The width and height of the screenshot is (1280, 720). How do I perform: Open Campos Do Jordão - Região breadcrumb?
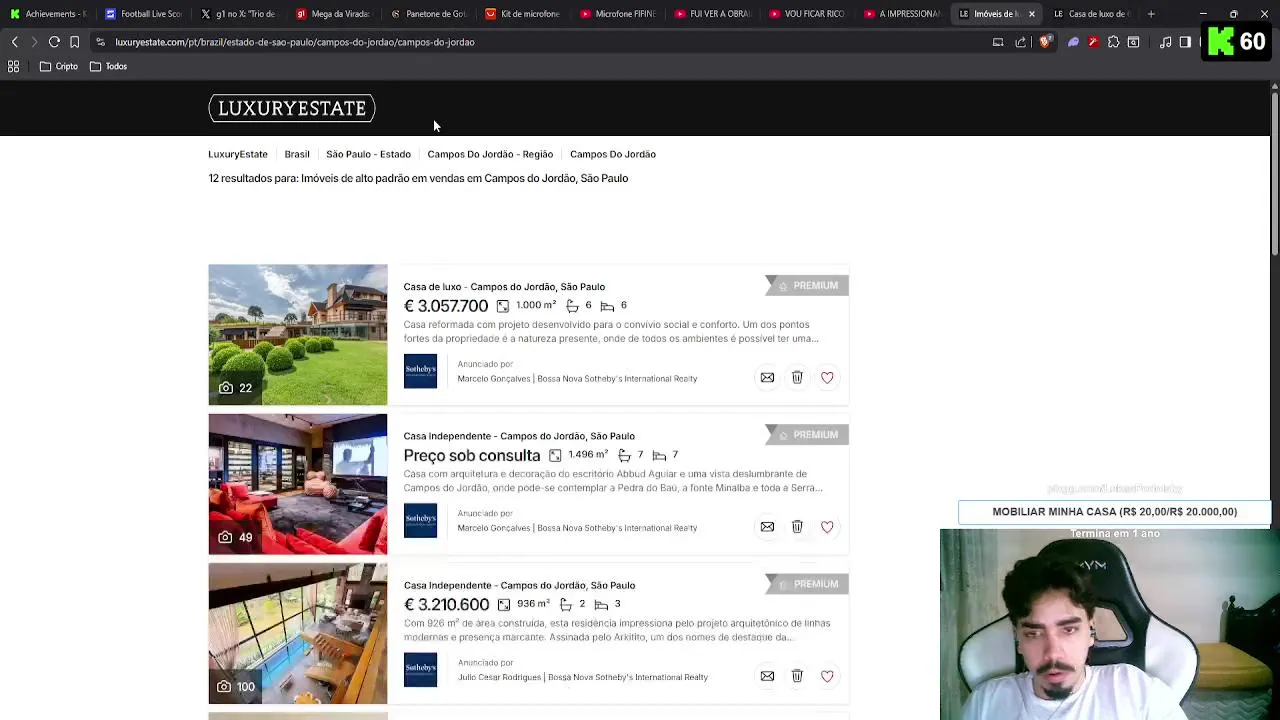(490, 154)
